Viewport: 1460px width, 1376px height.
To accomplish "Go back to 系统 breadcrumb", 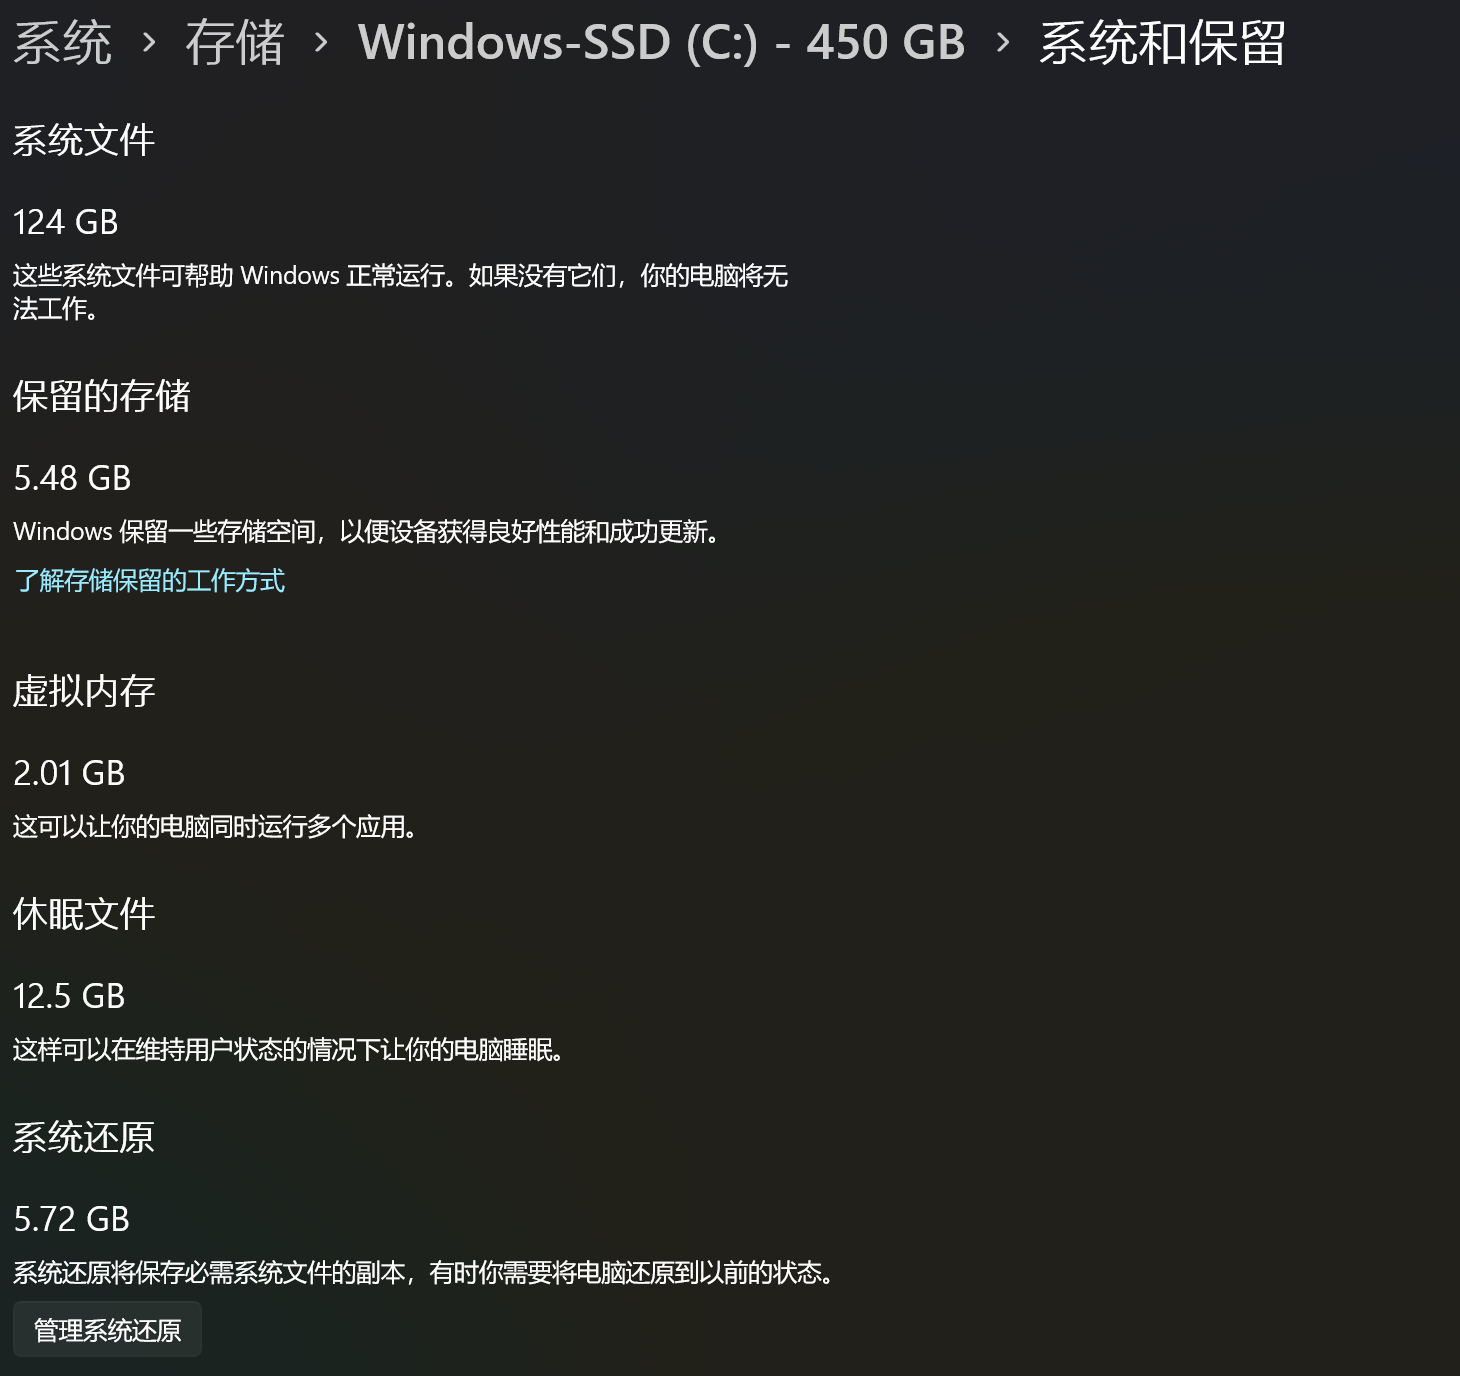I will [x=62, y=43].
